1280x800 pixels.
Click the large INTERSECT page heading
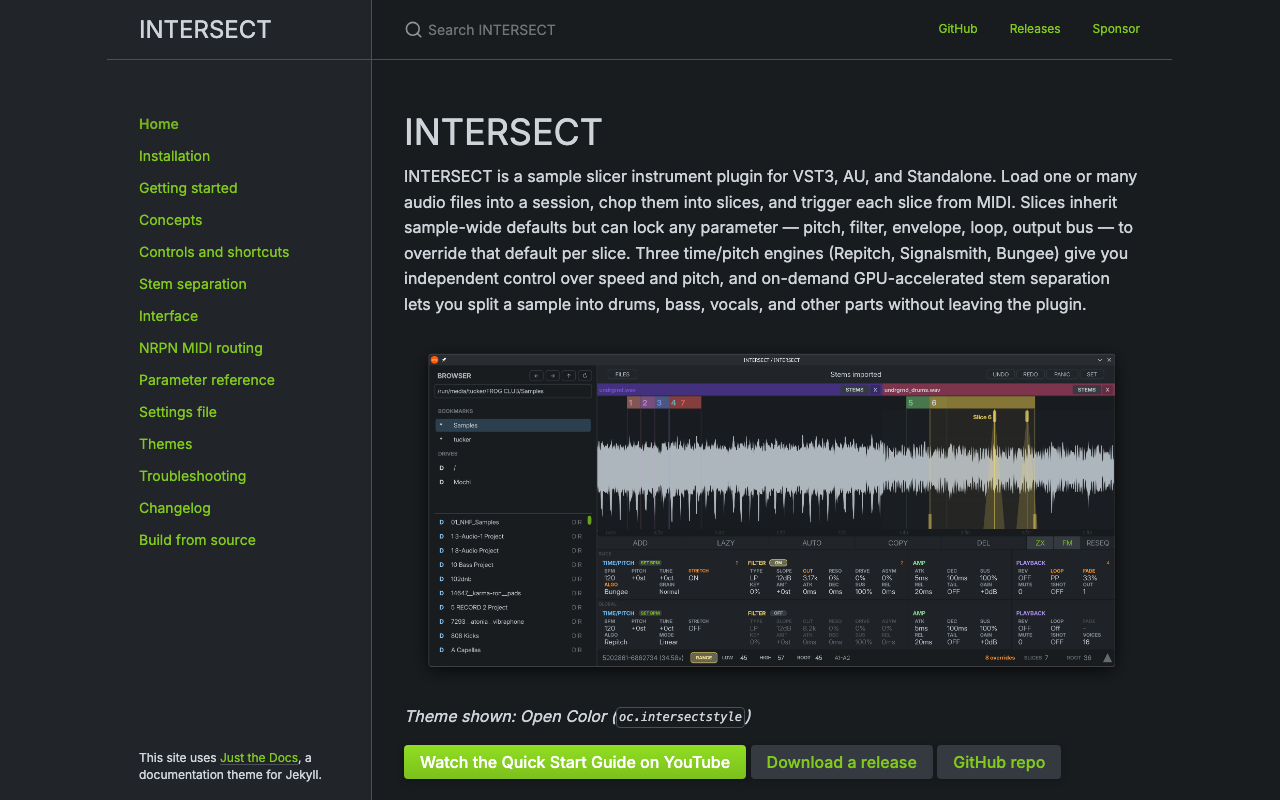coord(503,132)
